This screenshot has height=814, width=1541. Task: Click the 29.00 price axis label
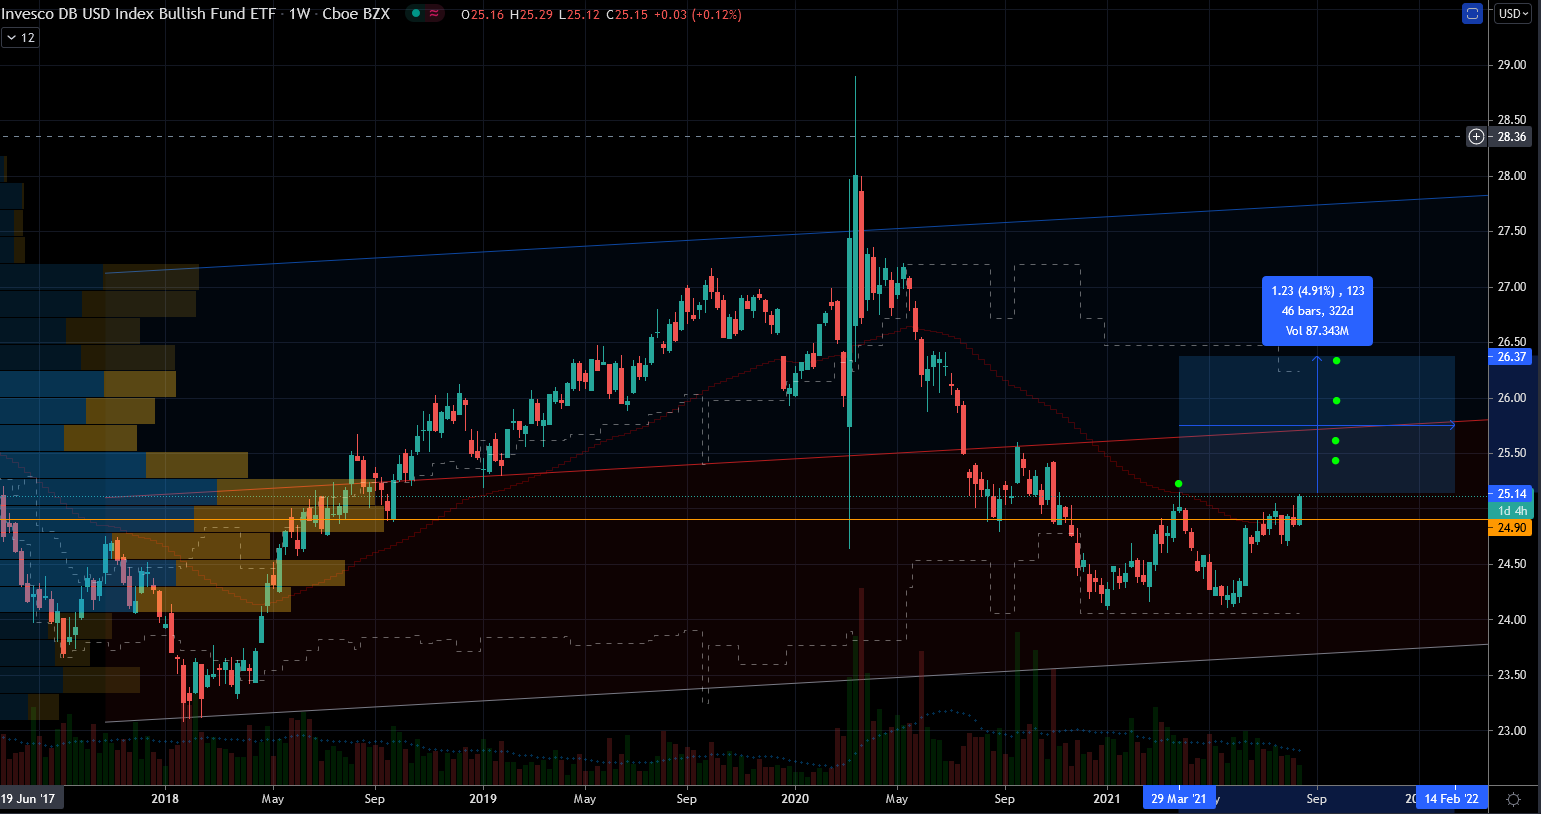tap(1511, 65)
